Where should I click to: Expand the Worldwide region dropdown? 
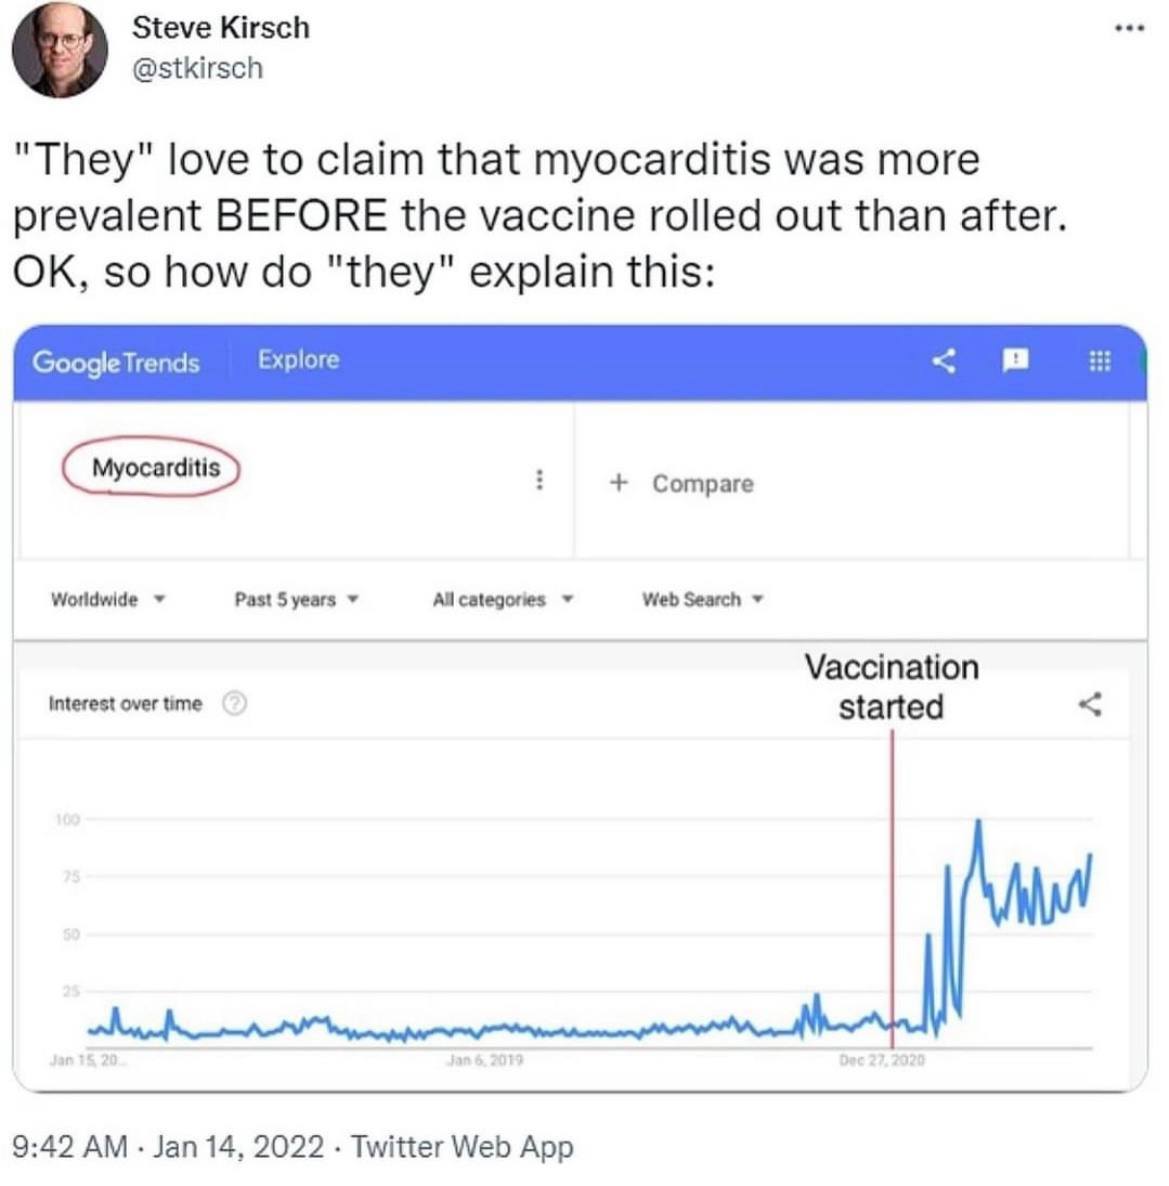[x=107, y=599]
